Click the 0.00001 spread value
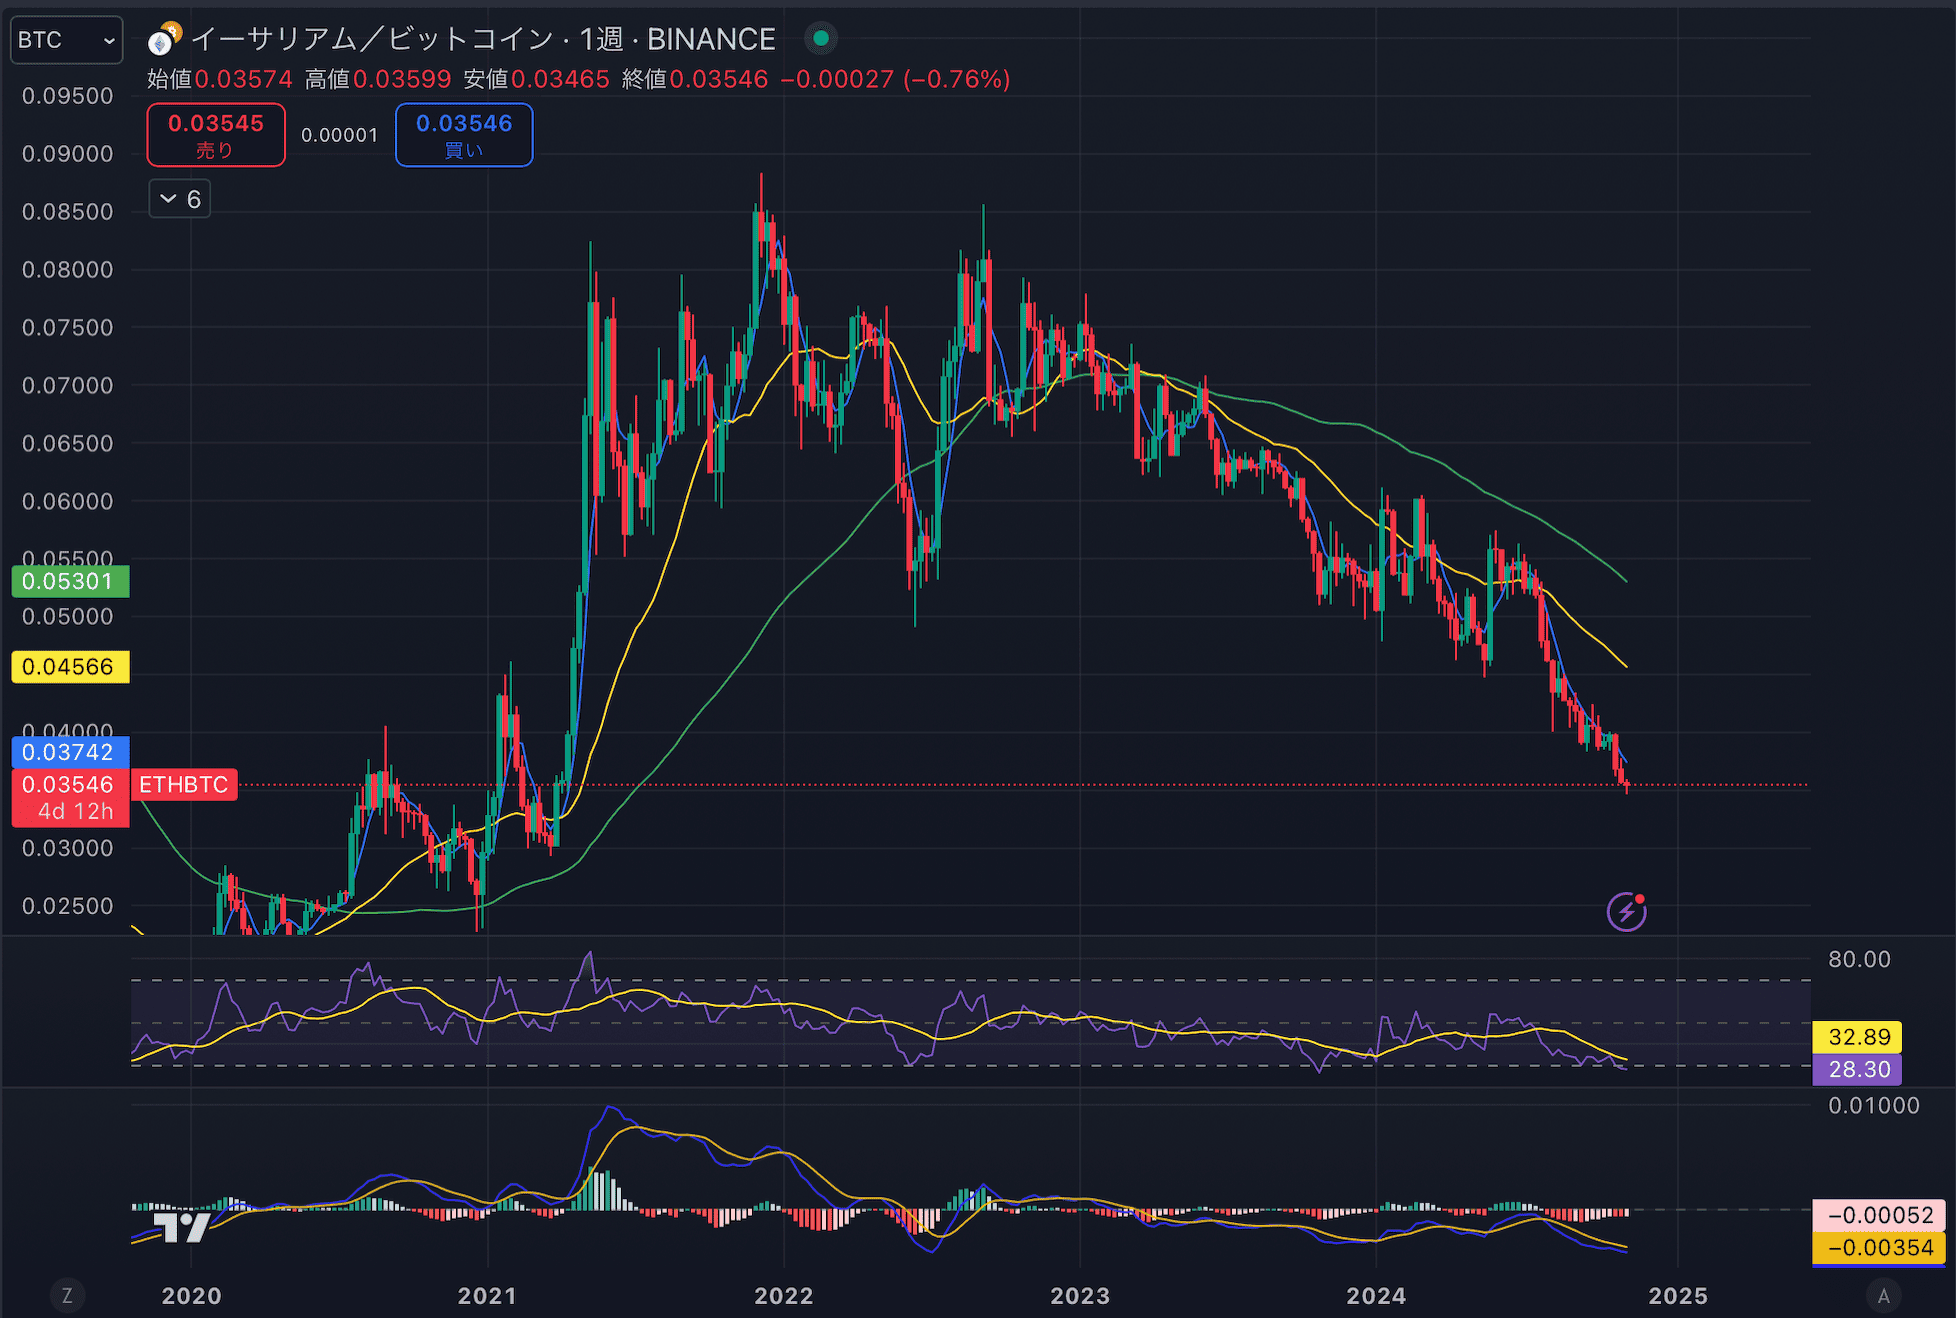Image resolution: width=1956 pixels, height=1318 pixels. [x=340, y=135]
